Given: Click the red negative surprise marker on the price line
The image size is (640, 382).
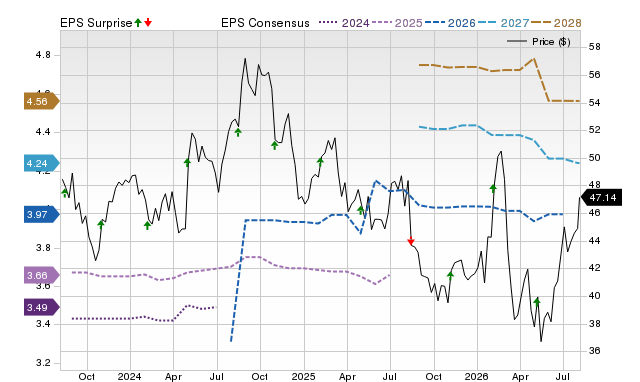Looking at the screenshot, I should tap(411, 241).
